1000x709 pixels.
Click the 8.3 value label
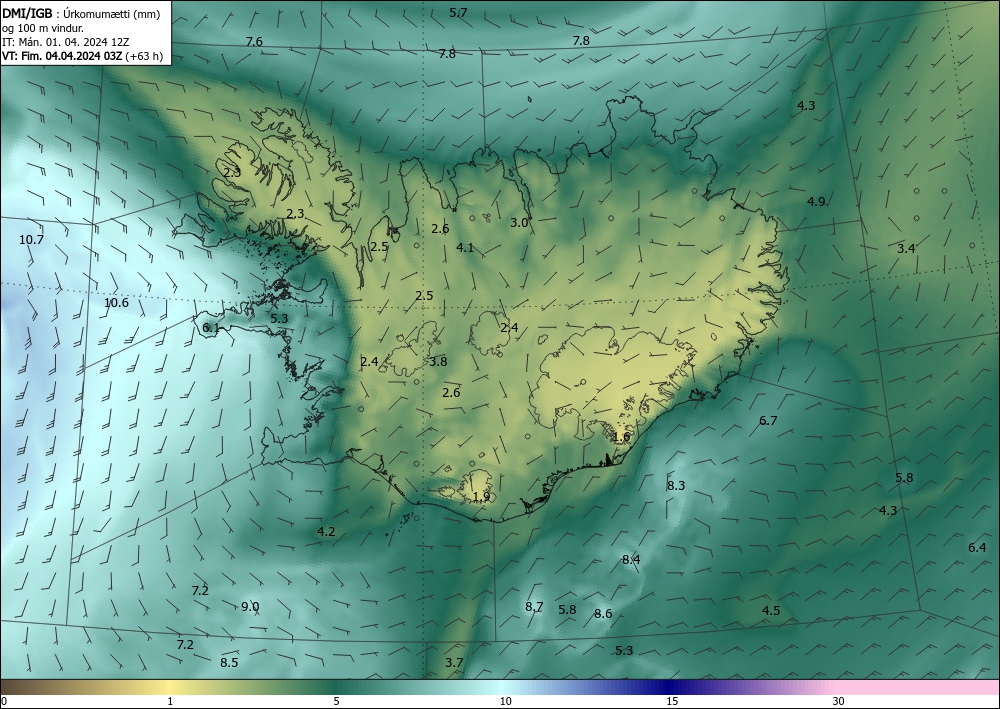(676, 486)
